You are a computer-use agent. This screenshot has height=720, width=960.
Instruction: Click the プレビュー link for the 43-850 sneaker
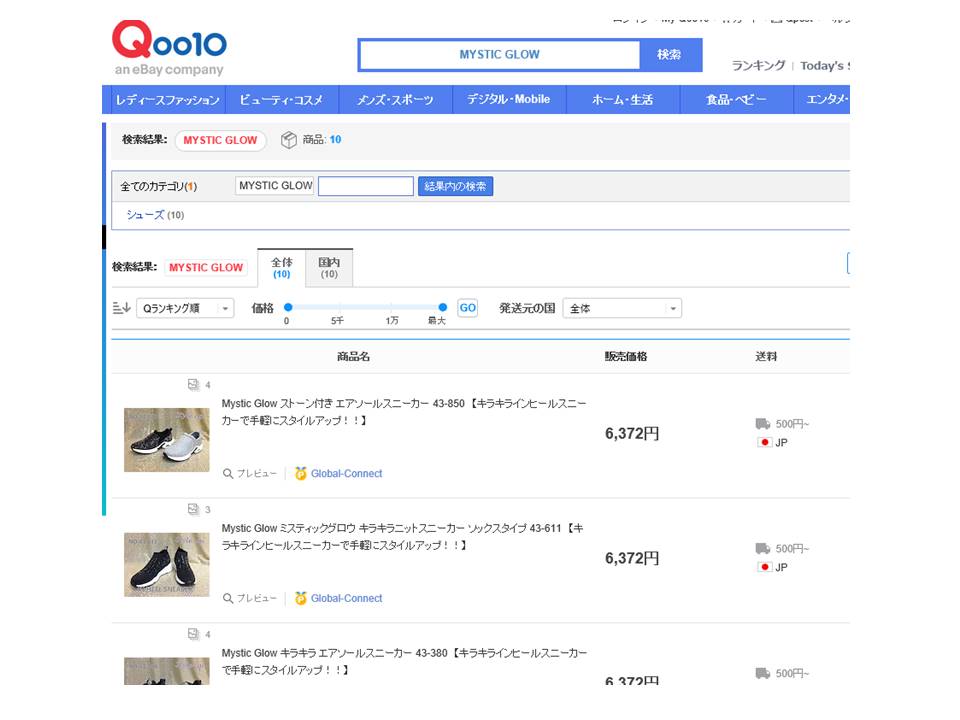[257, 474]
